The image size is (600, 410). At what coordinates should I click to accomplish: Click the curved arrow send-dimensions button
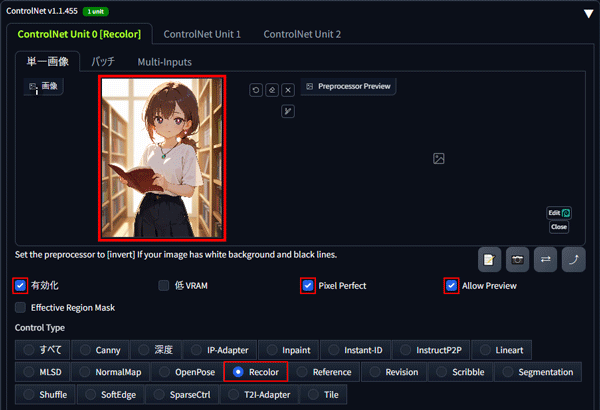click(x=574, y=260)
